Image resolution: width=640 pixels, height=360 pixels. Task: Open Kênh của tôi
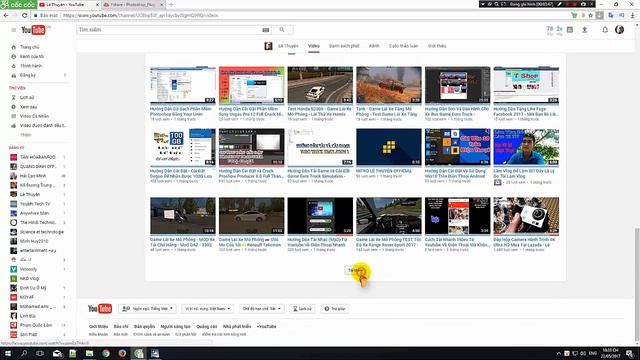coord(32,57)
